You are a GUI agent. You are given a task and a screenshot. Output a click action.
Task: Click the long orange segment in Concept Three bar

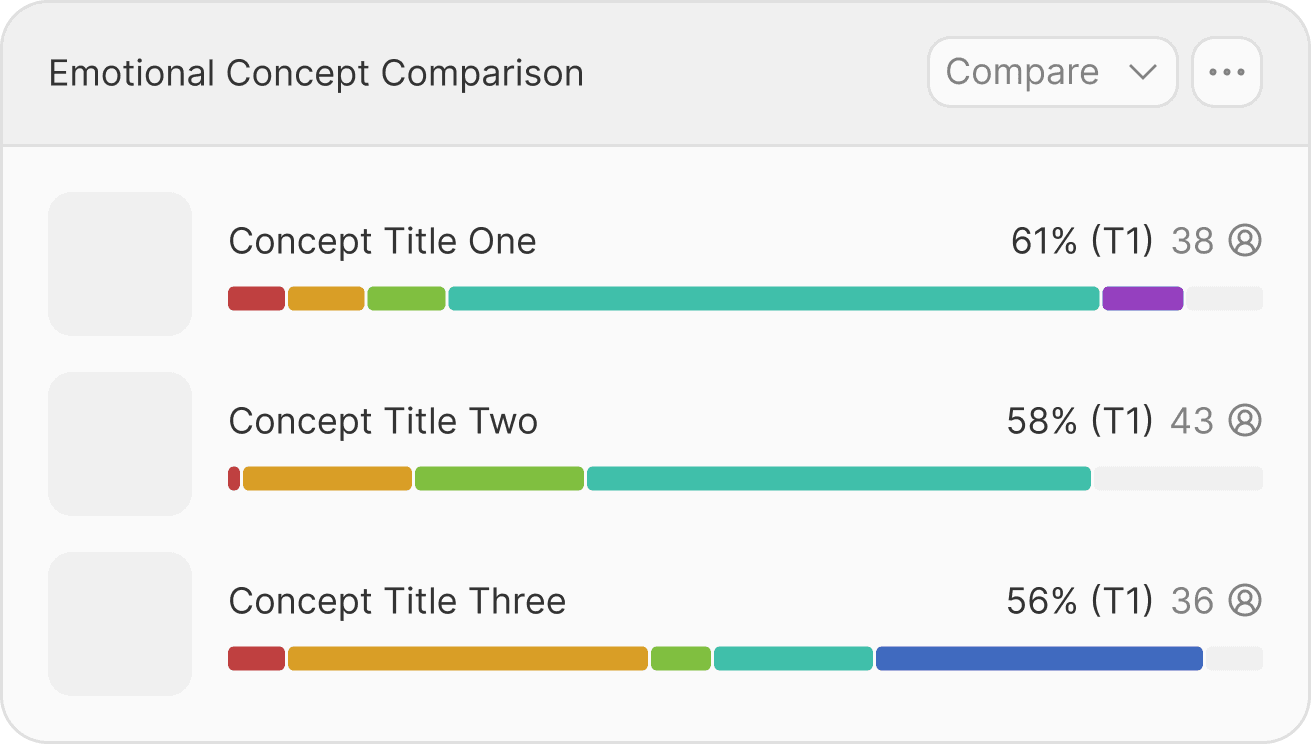point(467,658)
